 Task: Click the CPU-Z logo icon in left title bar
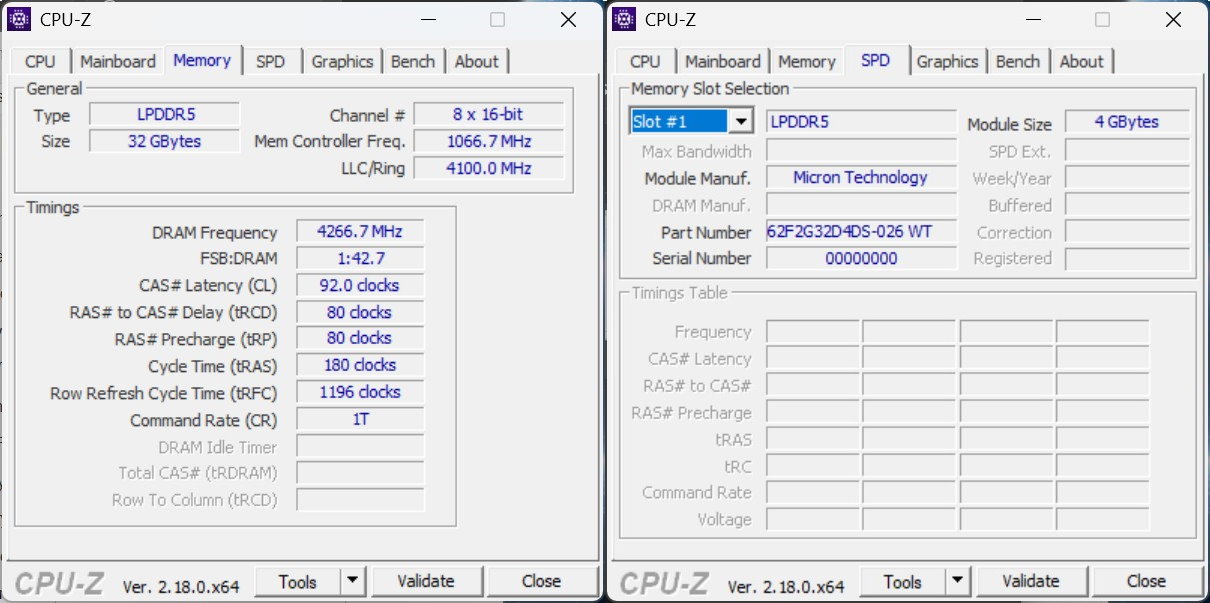point(20,19)
